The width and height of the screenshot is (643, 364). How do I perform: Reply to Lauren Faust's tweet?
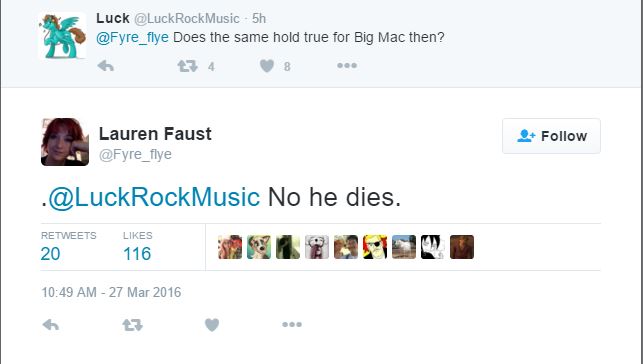(x=51, y=325)
